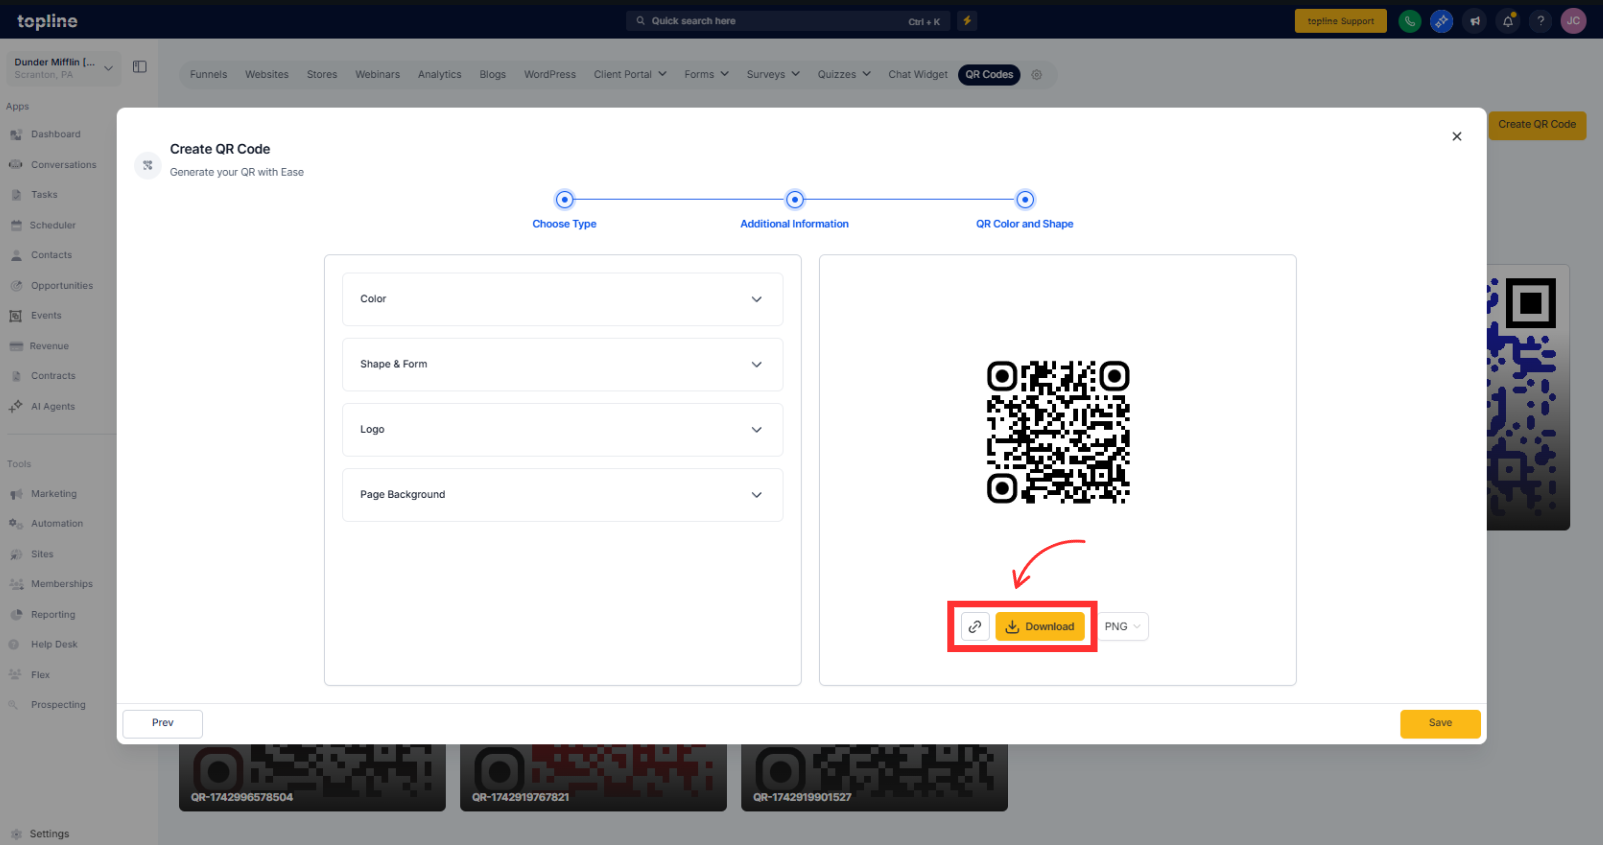Click the Opportunities sidebar icon
Viewport: 1603px width, 845px height.
(16, 286)
